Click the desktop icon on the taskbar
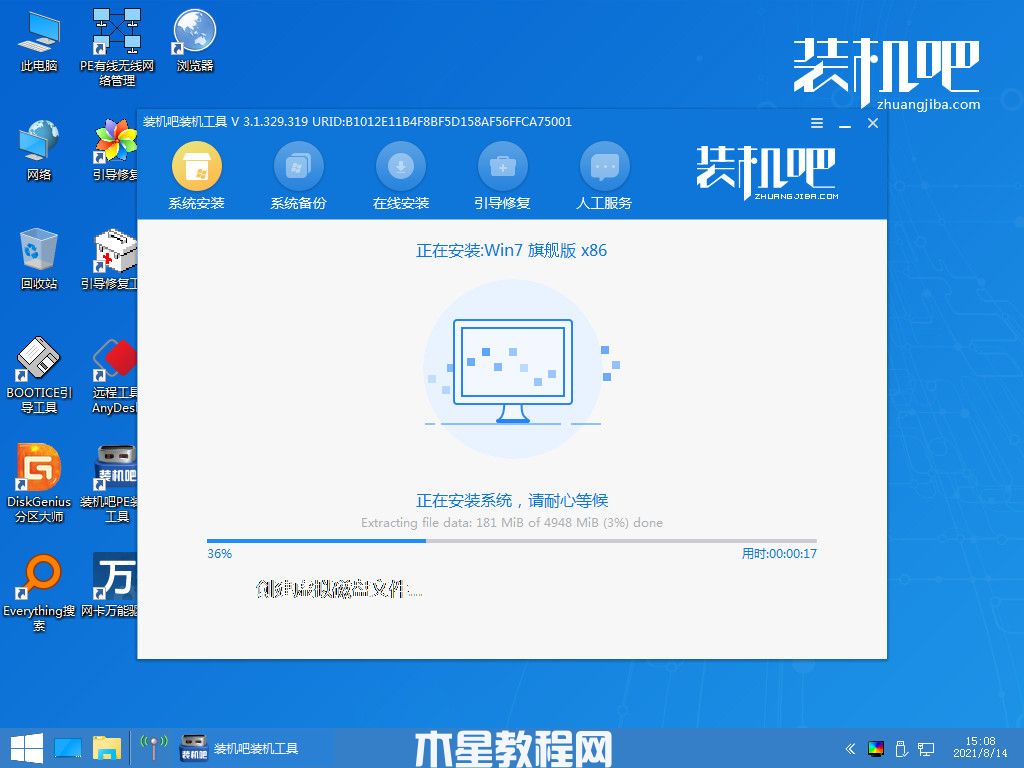 pyautogui.click(x=68, y=748)
